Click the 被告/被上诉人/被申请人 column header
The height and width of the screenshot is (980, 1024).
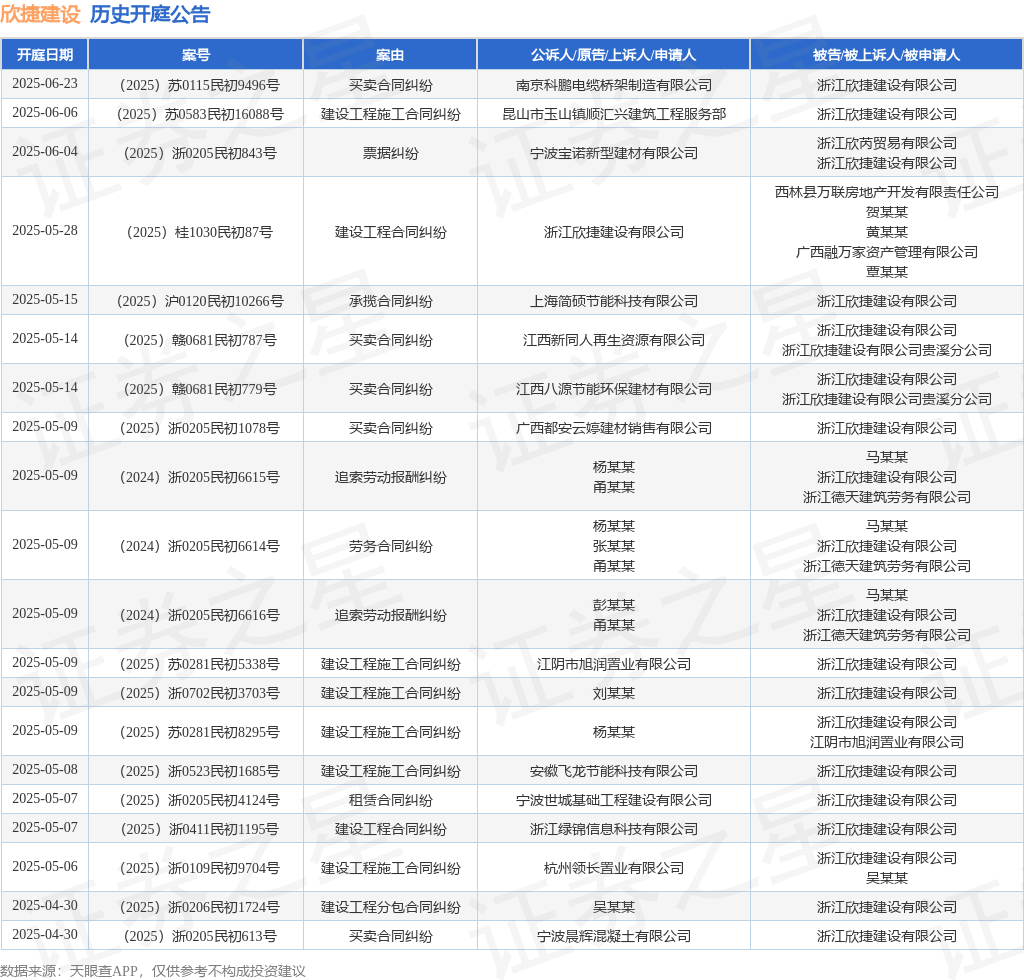[x=886, y=55]
